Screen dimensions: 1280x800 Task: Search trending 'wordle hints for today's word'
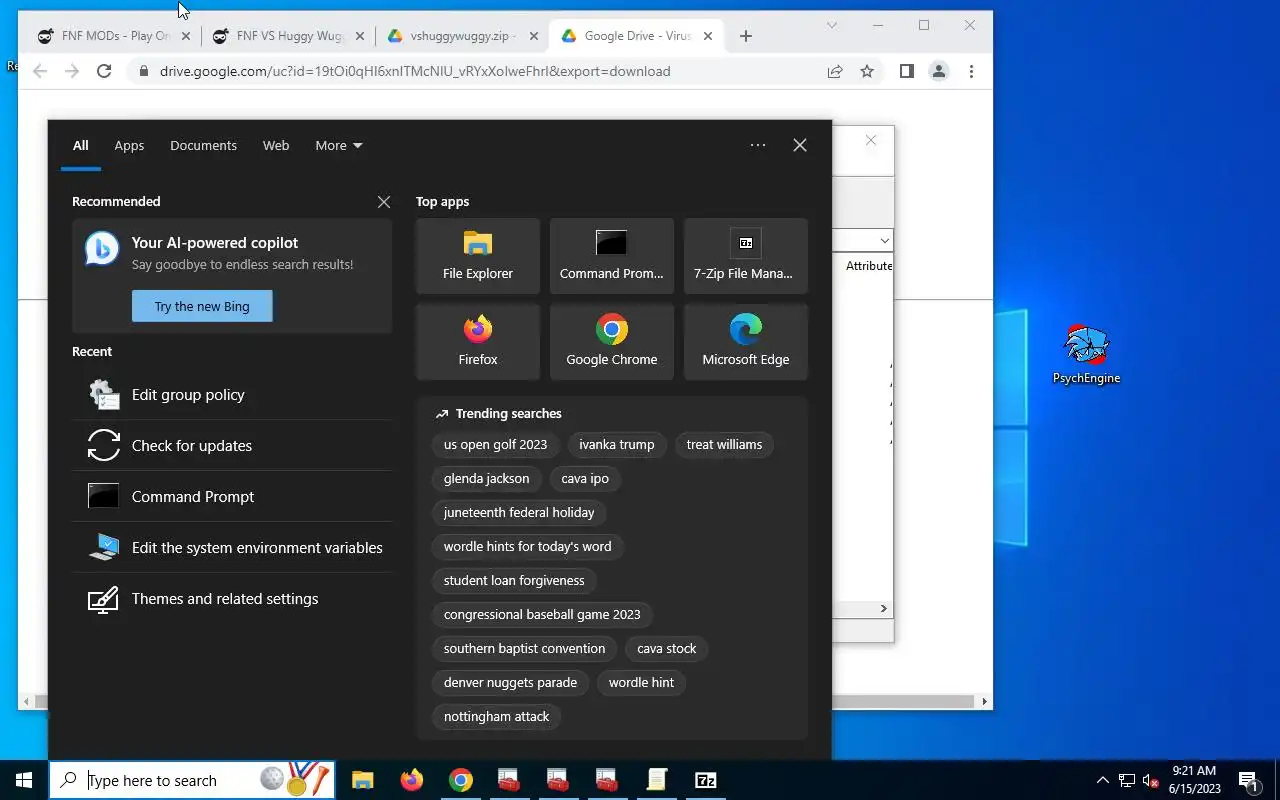pos(528,547)
